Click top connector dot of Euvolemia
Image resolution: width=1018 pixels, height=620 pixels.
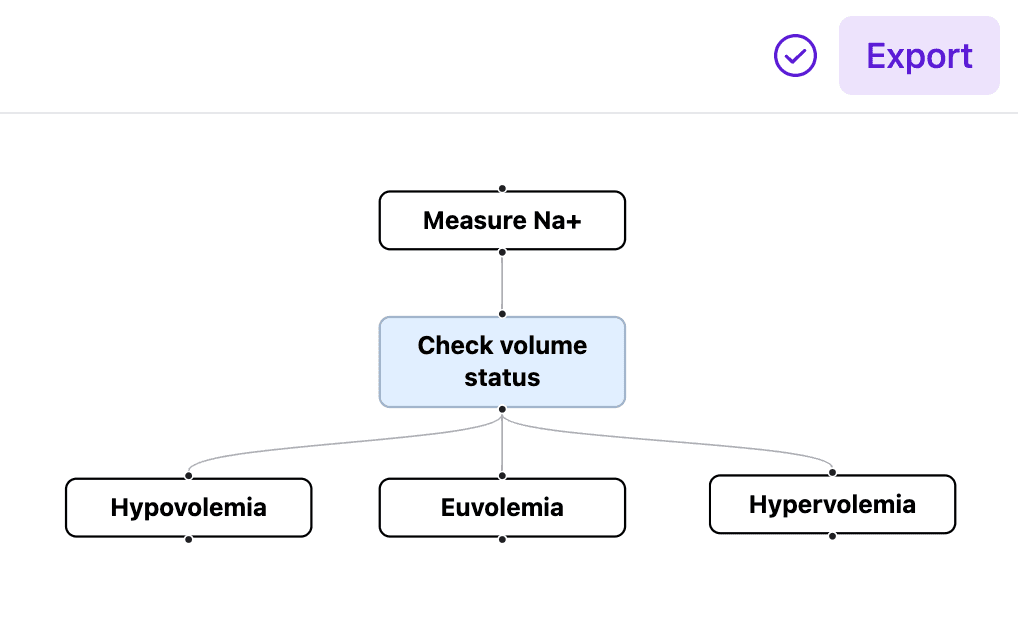(502, 476)
